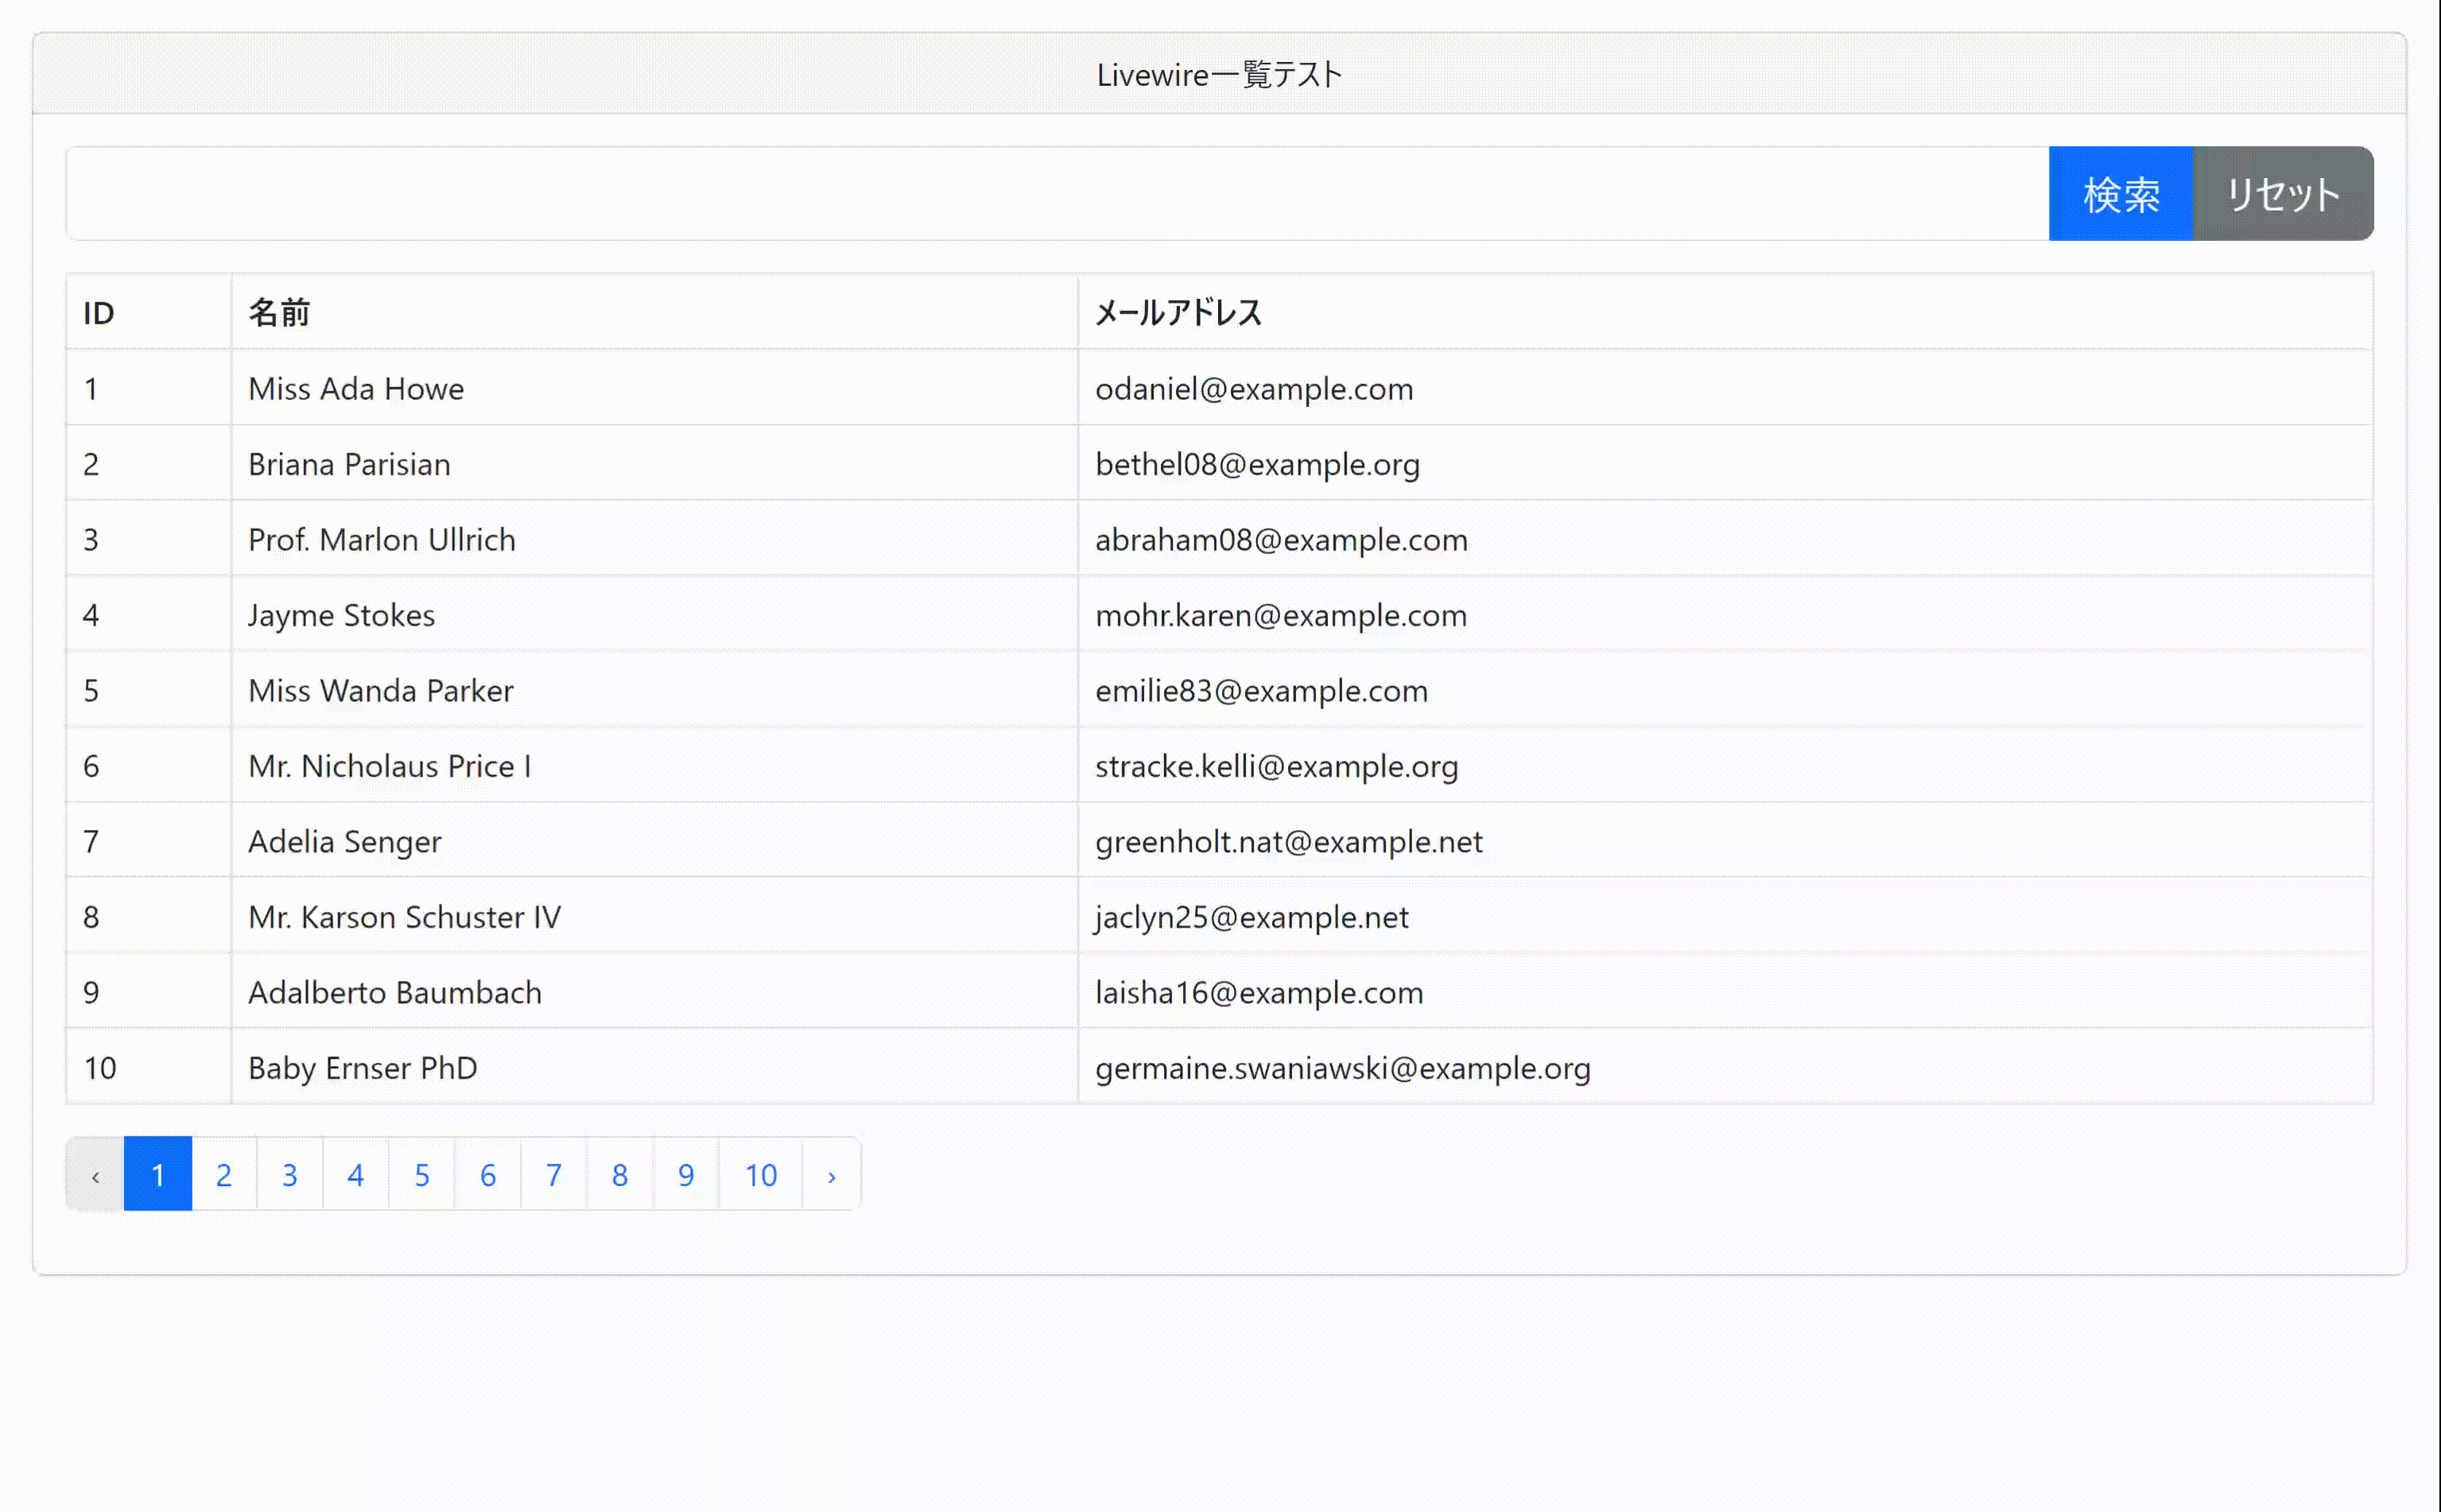Focus the search text input field
Viewport: 2441px width, 1512px height.
tap(1057, 193)
